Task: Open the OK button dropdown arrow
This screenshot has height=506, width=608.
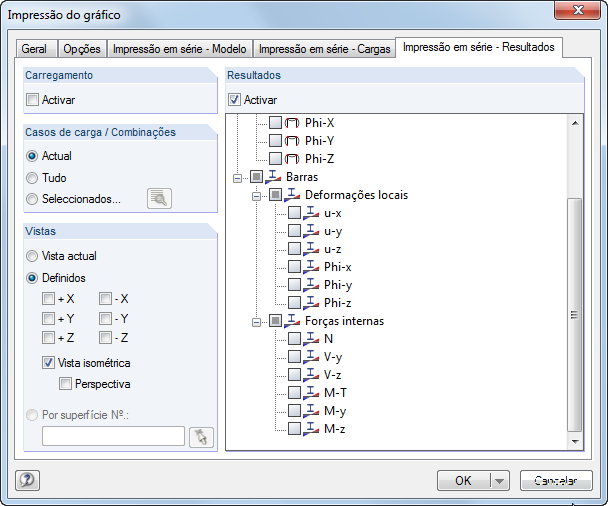Action: tap(499, 480)
